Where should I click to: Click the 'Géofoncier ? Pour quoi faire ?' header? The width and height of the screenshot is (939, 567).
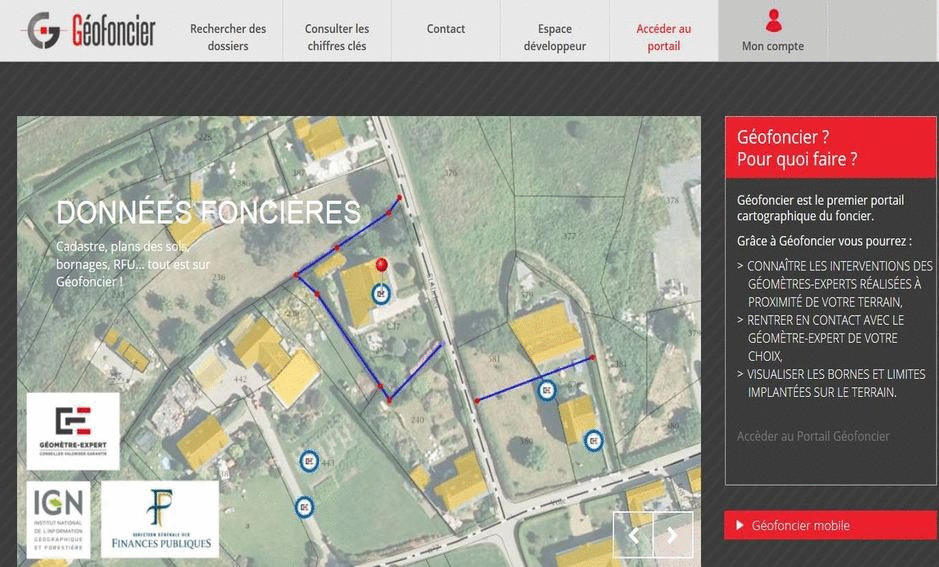coord(830,148)
